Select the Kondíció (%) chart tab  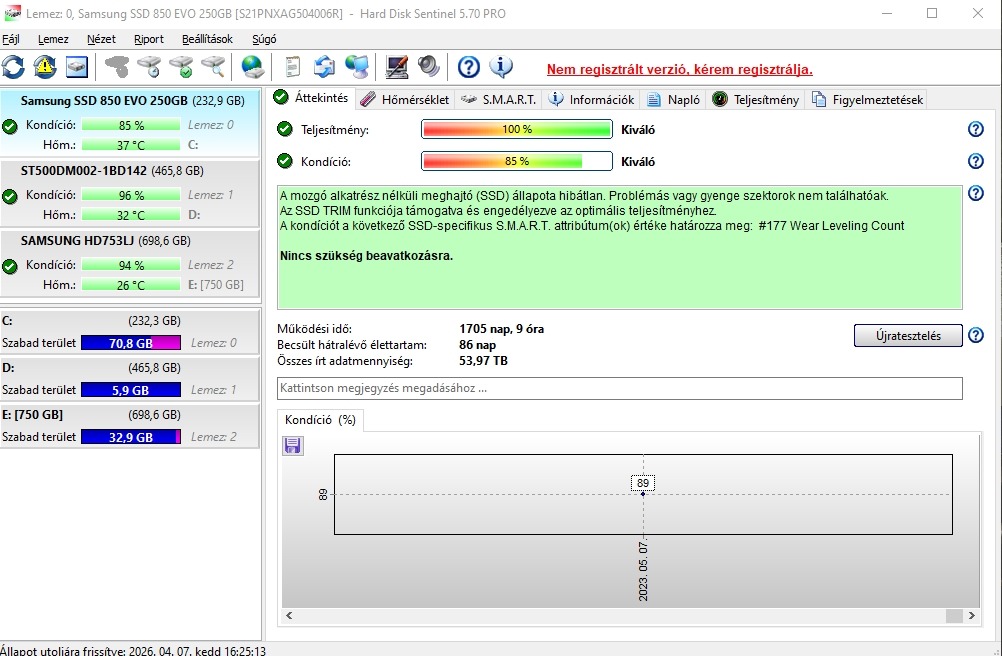(x=320, y=420)
